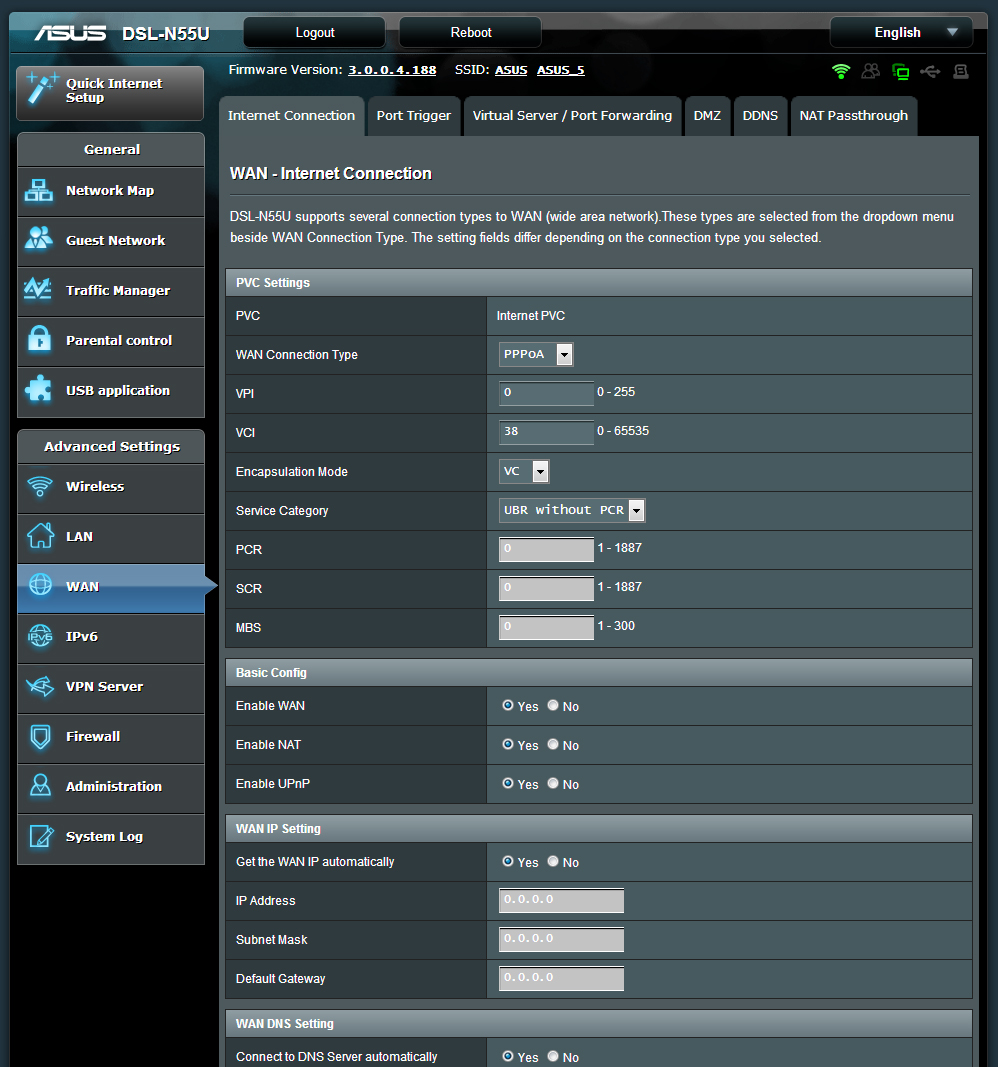Open the NAT Passthrough tab
The width and height of the screenshot is (998, 1067).
853,115
